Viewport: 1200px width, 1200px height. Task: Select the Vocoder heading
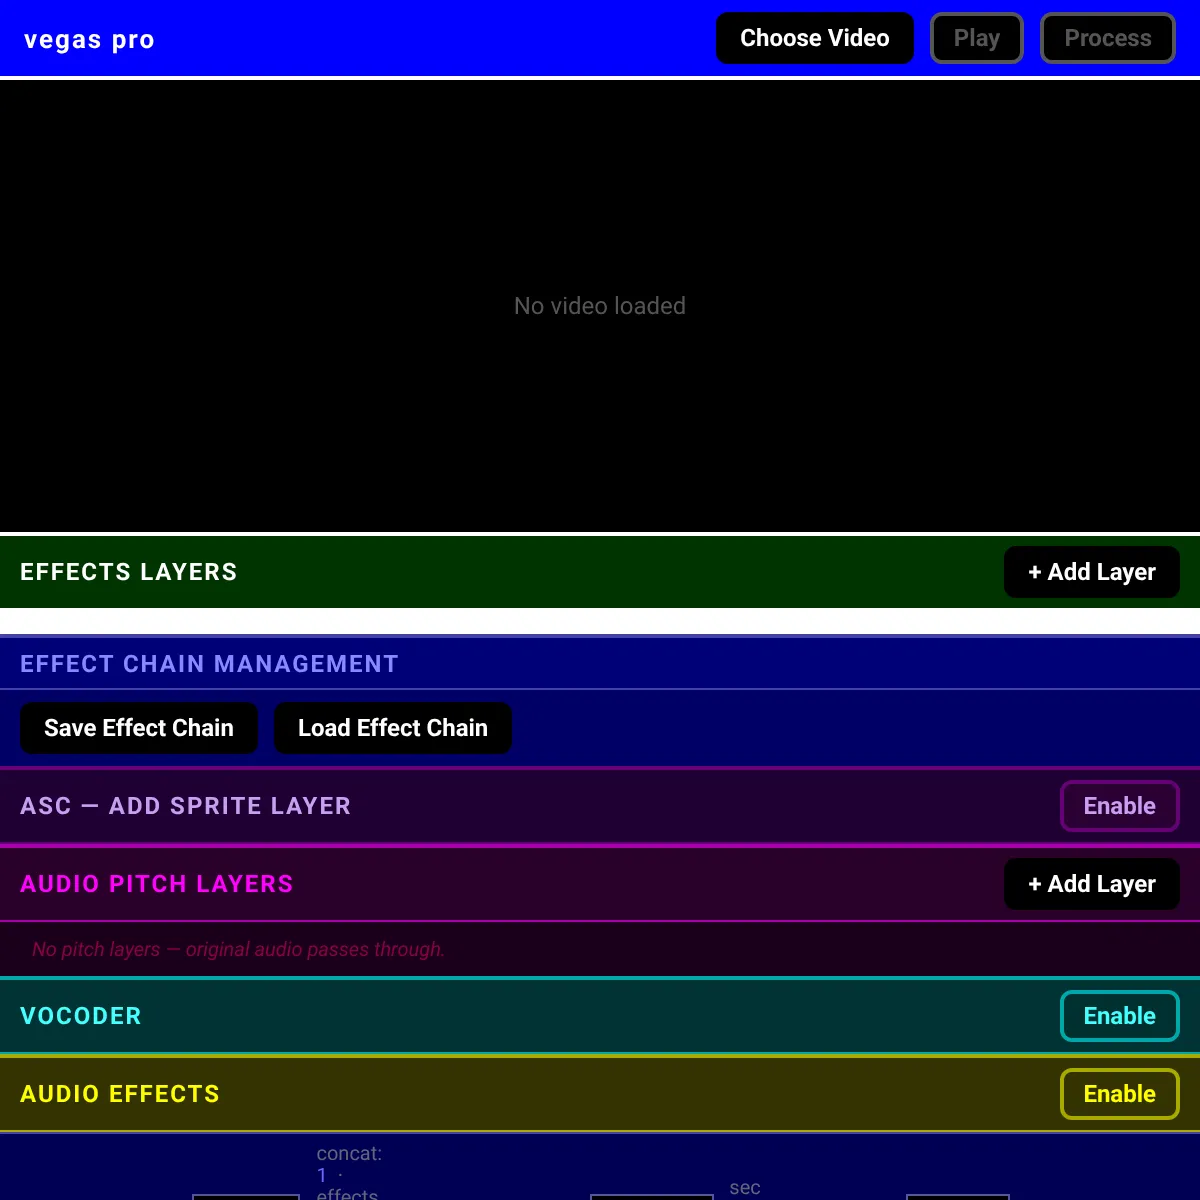coord(81,1016)
